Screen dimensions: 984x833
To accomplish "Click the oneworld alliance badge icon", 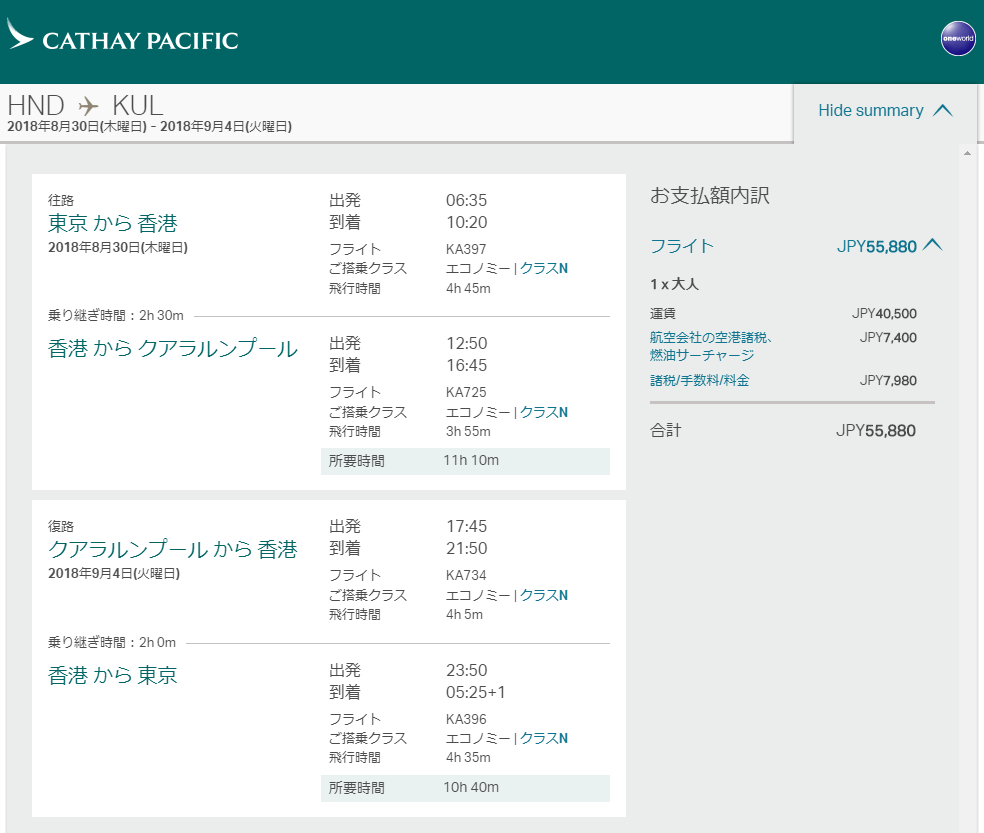I will click(958, 39).
